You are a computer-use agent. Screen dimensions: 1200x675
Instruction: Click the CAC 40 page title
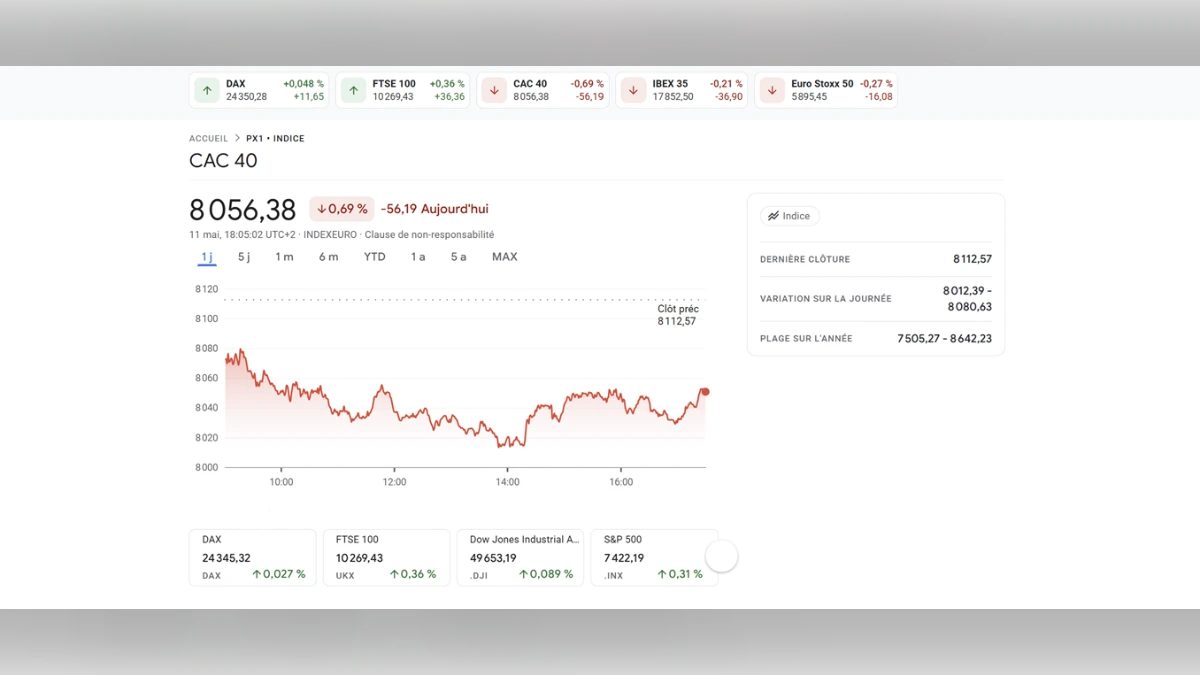223,161
